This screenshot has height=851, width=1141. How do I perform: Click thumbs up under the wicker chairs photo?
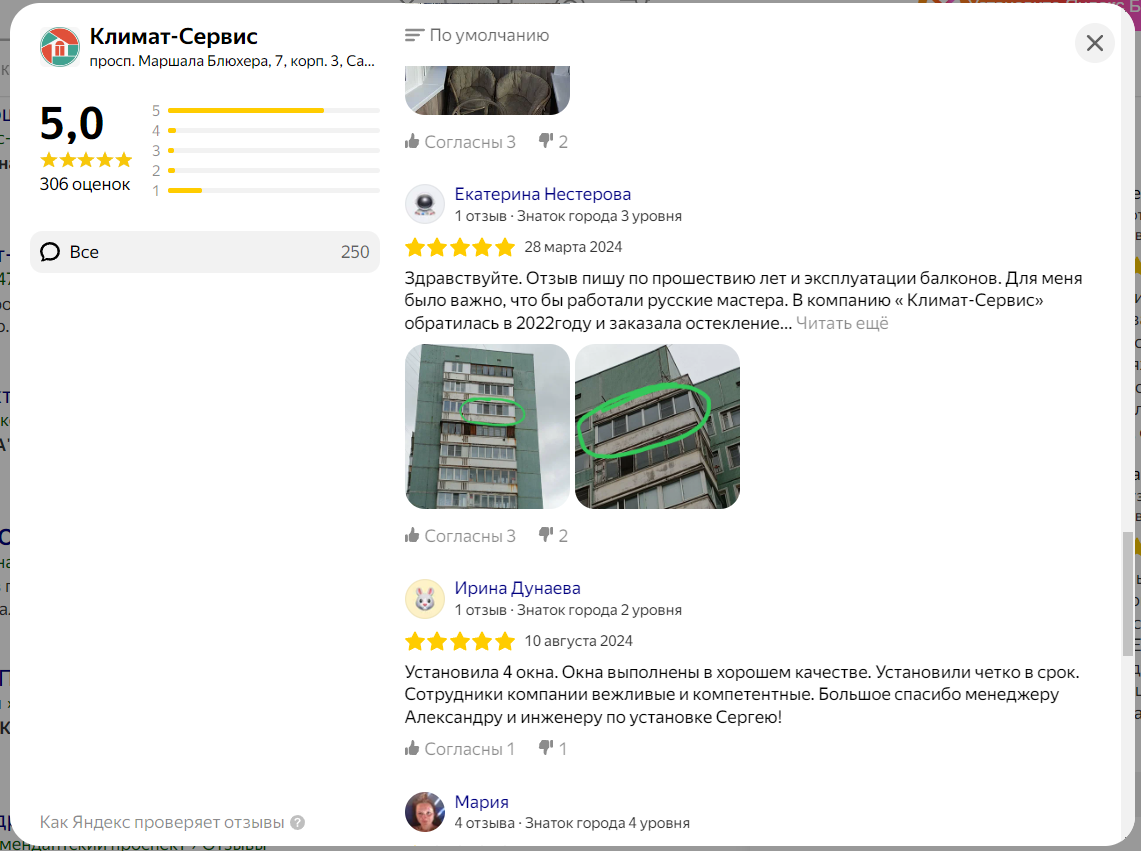tap(460, 142)
